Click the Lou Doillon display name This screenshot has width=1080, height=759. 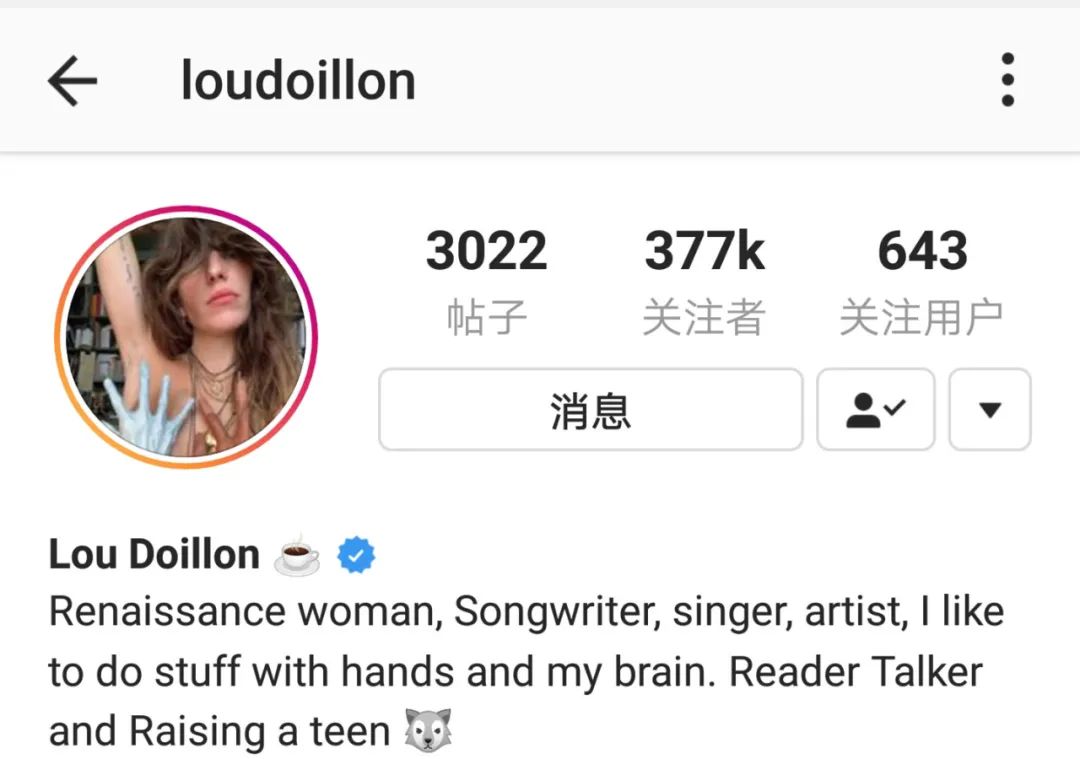coord(154,554)
